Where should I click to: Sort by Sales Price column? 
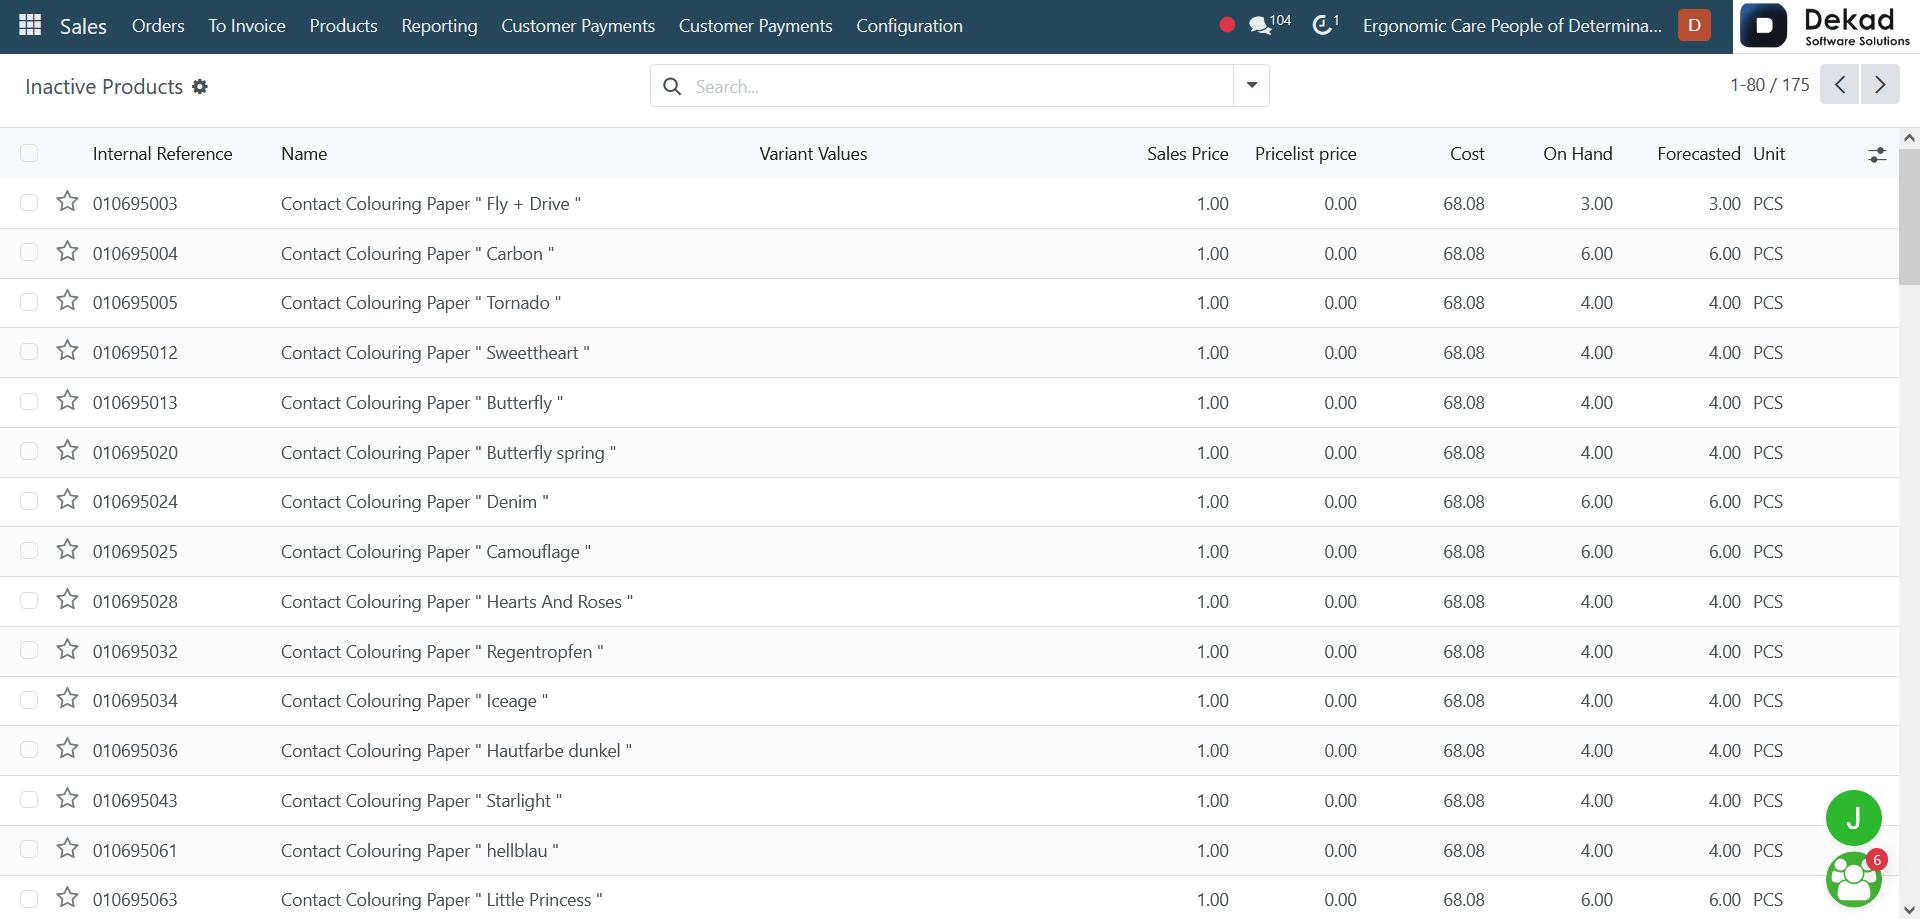click(x=1187, y=154)
